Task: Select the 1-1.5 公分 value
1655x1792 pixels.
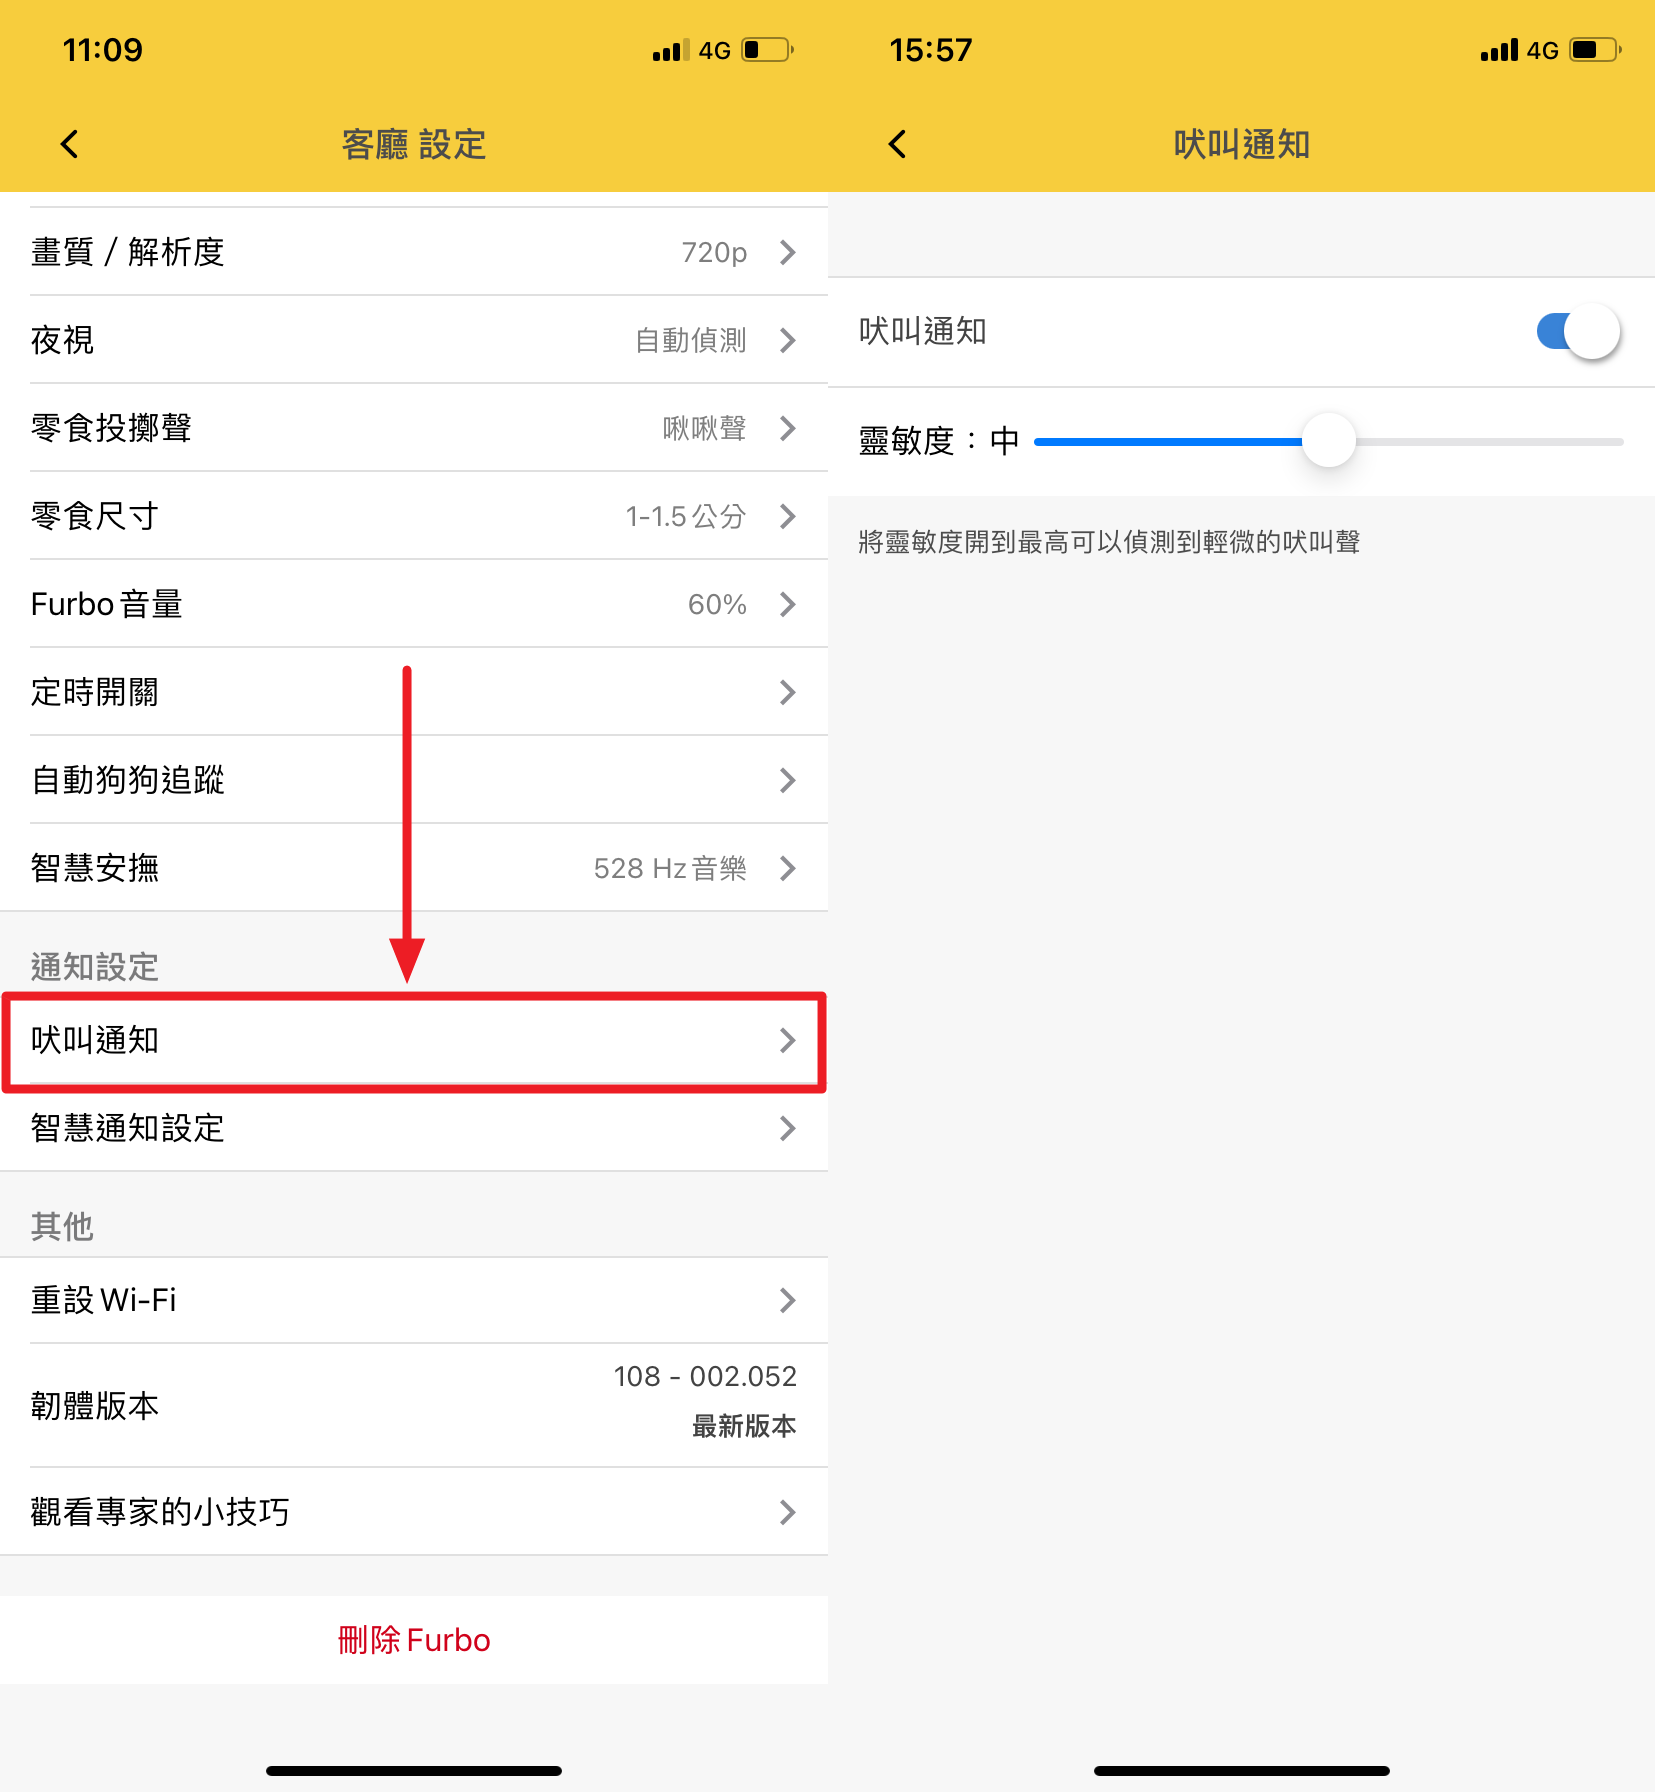Action: point(686,516)
